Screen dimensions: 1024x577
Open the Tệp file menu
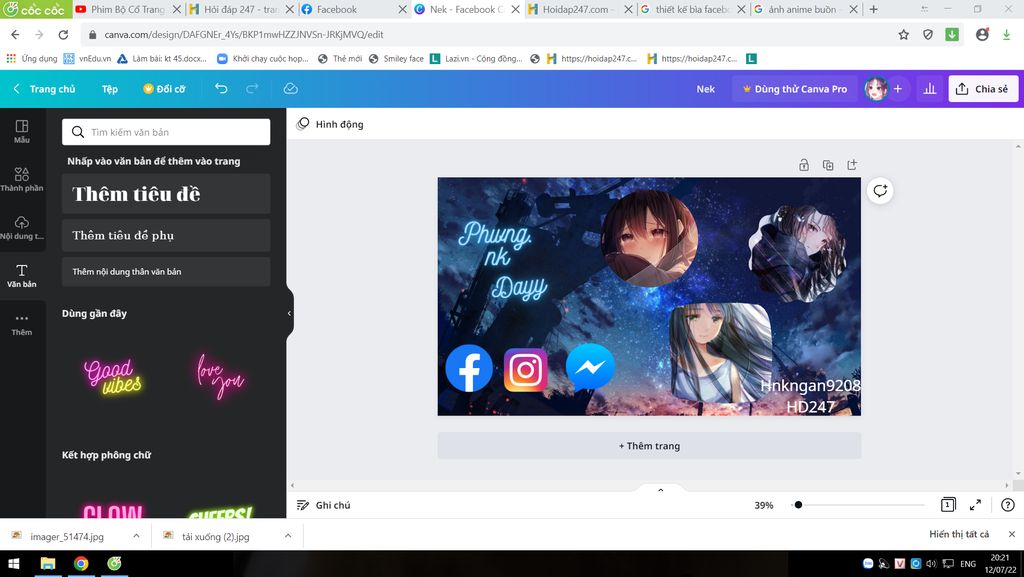click(110, 89)
